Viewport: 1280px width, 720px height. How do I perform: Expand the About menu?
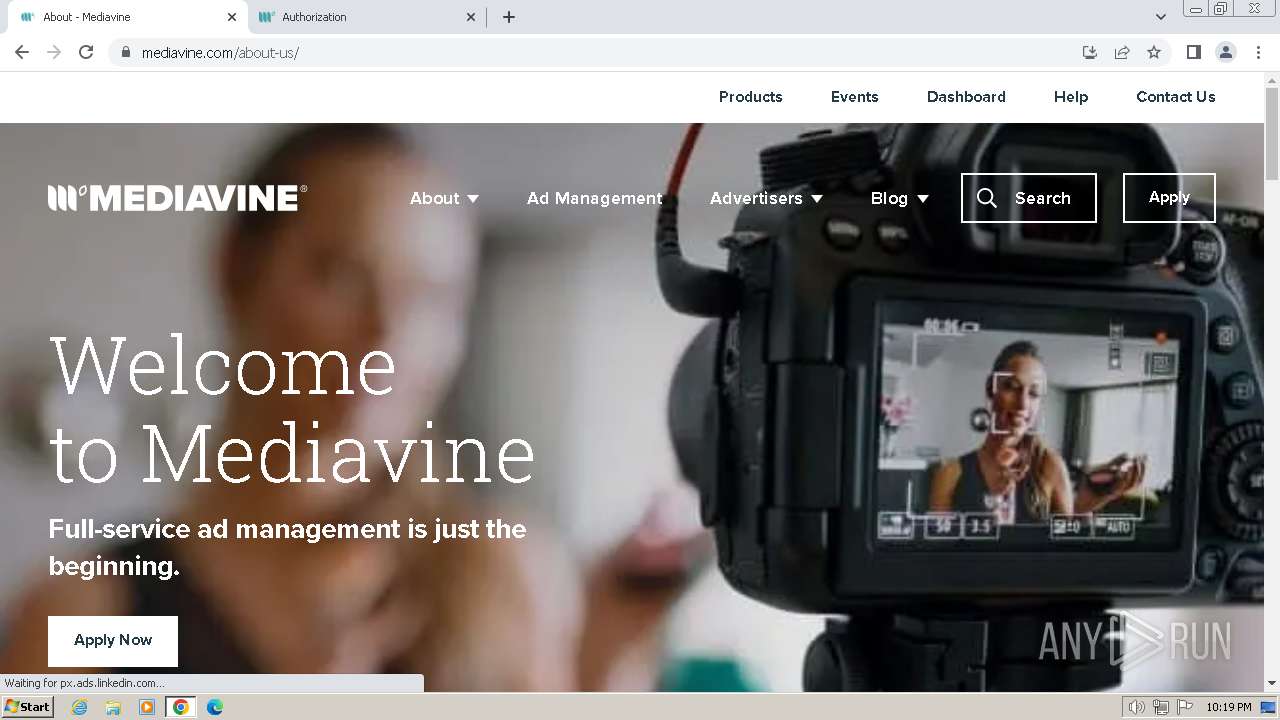click(x=444, y=198)
